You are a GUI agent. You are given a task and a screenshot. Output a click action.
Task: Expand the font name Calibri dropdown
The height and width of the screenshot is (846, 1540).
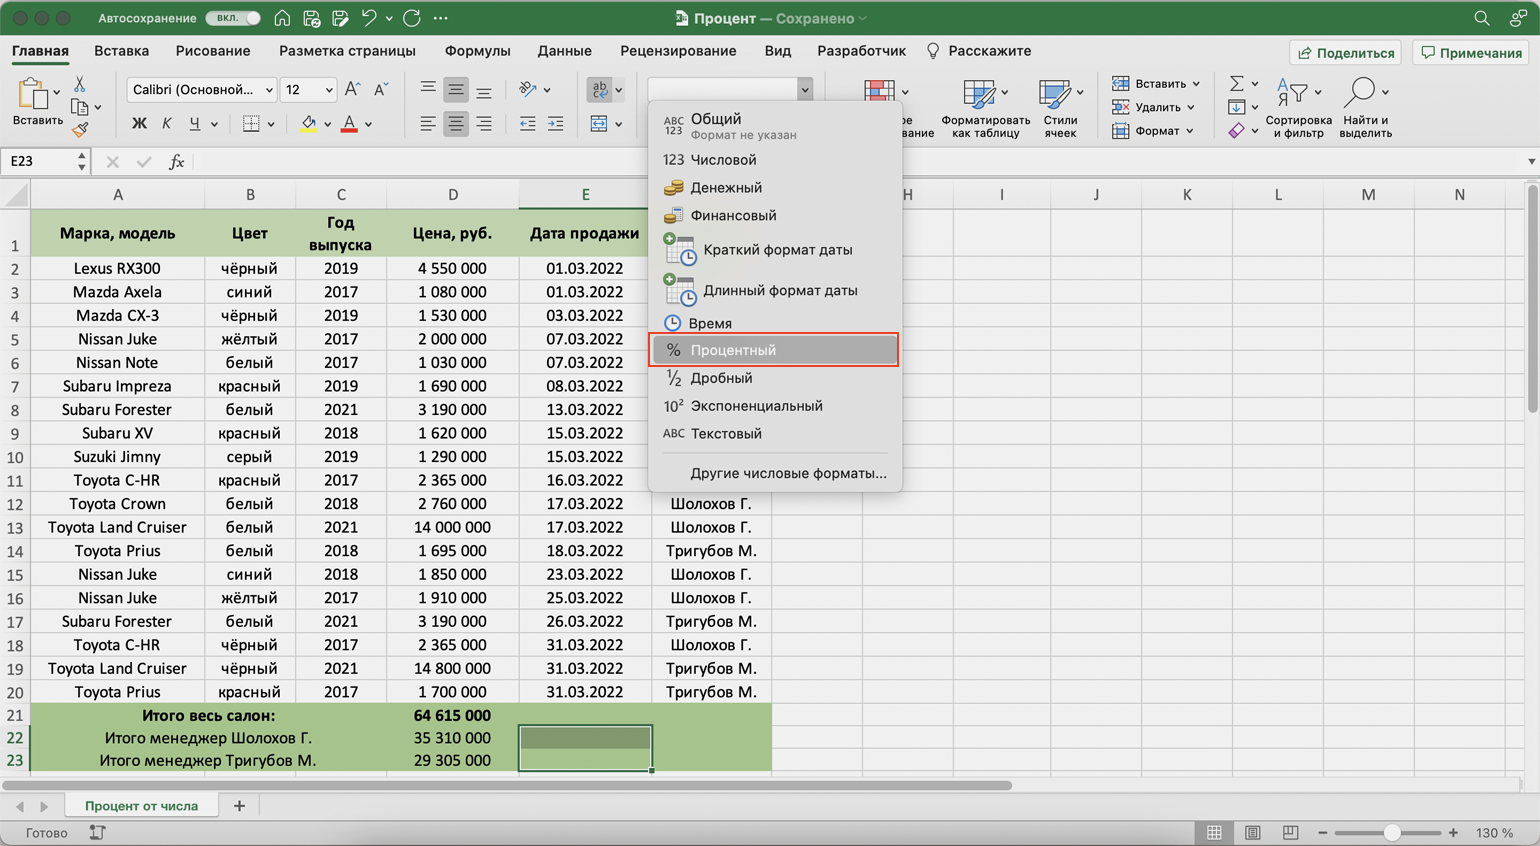[269, 90]
